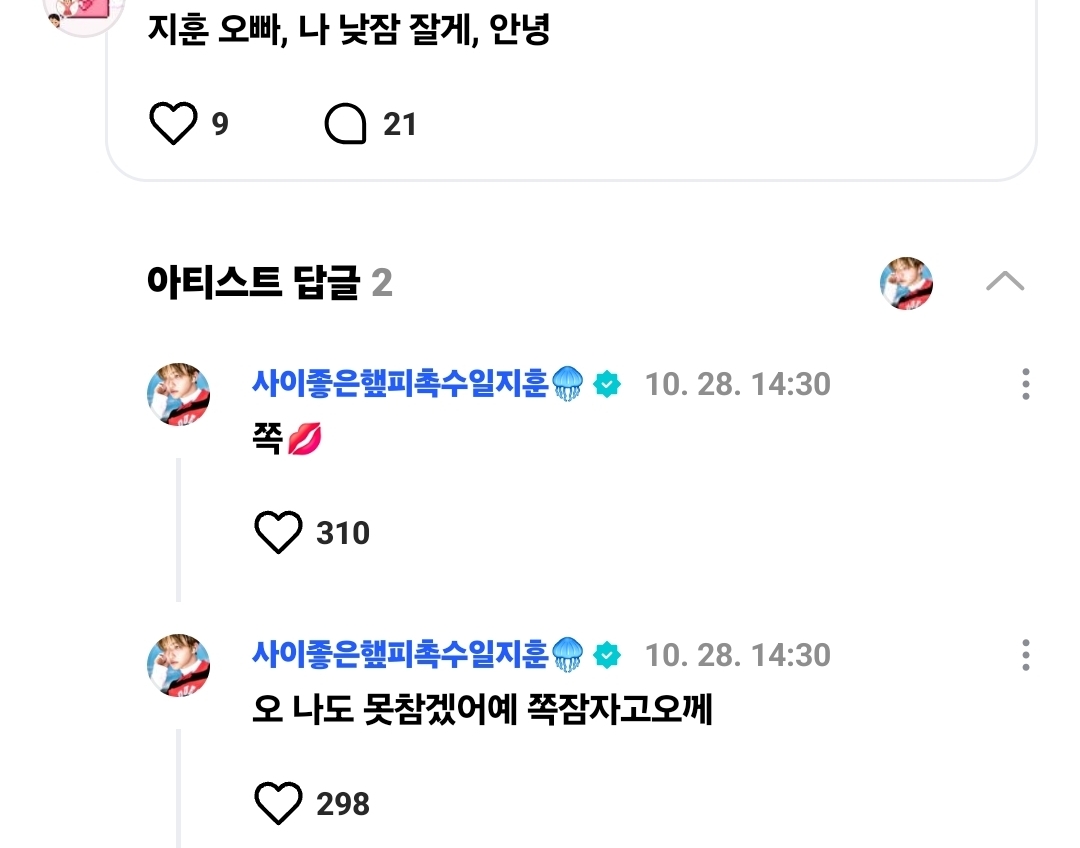
Task: Tap verified badge on second reply
Action: [x=607, y=654]
